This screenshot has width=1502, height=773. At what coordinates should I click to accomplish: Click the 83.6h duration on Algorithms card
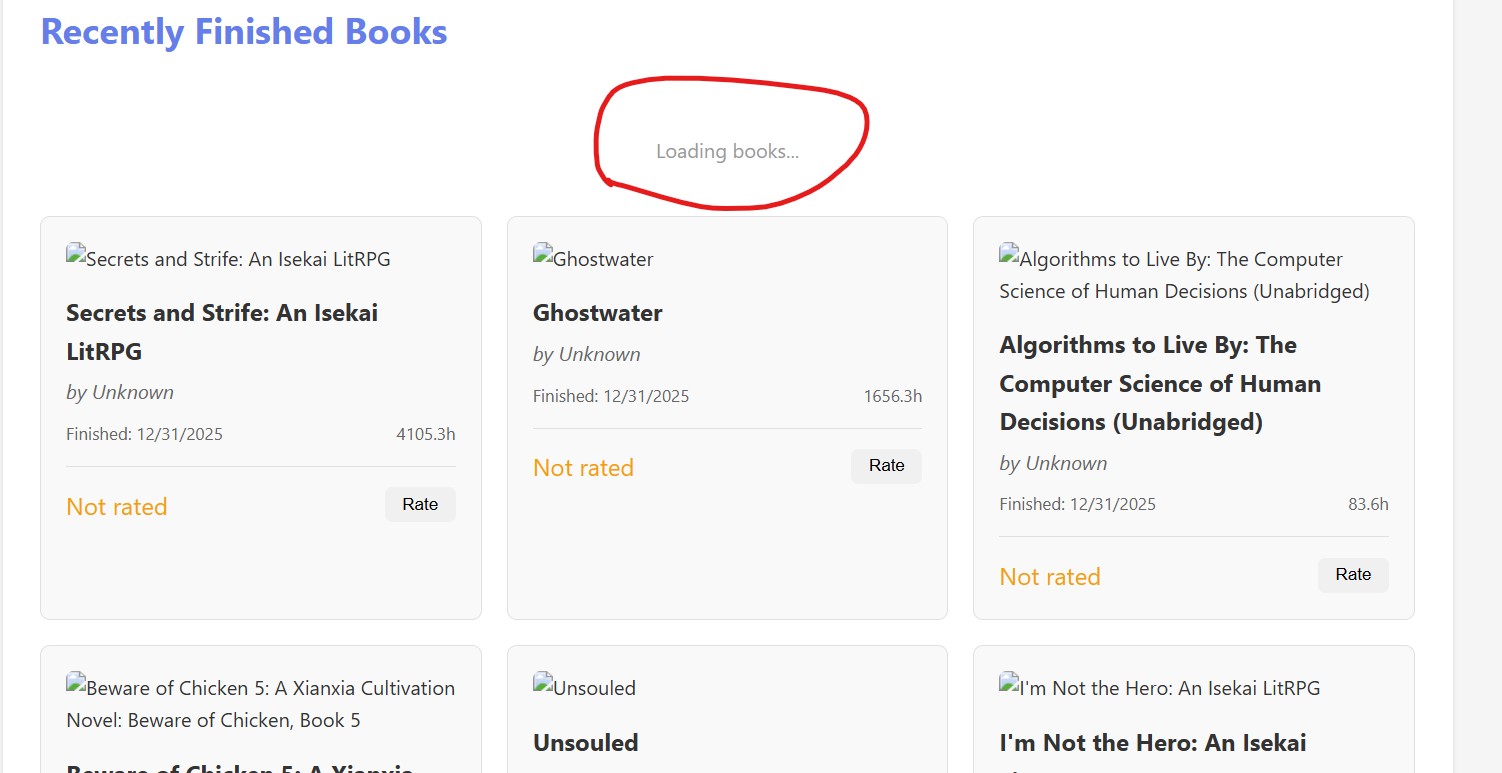(1367, 504)
